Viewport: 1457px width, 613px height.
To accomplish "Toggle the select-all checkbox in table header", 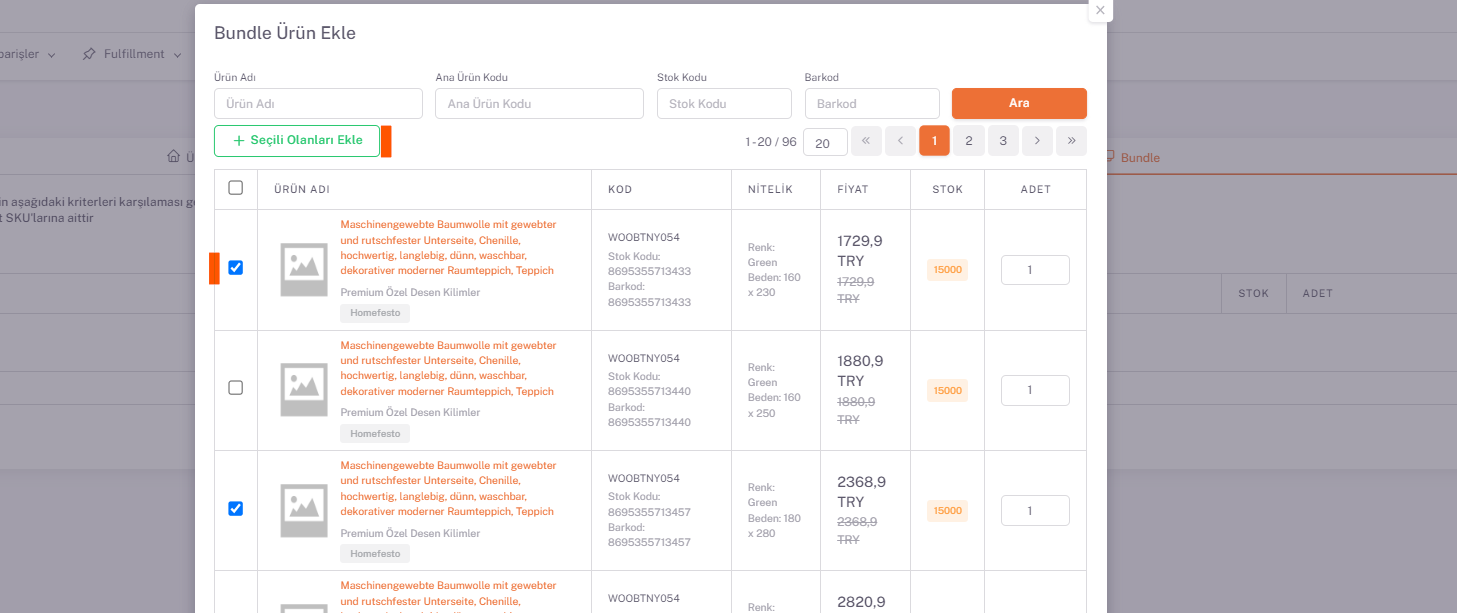I will click(x=236, y=188).
